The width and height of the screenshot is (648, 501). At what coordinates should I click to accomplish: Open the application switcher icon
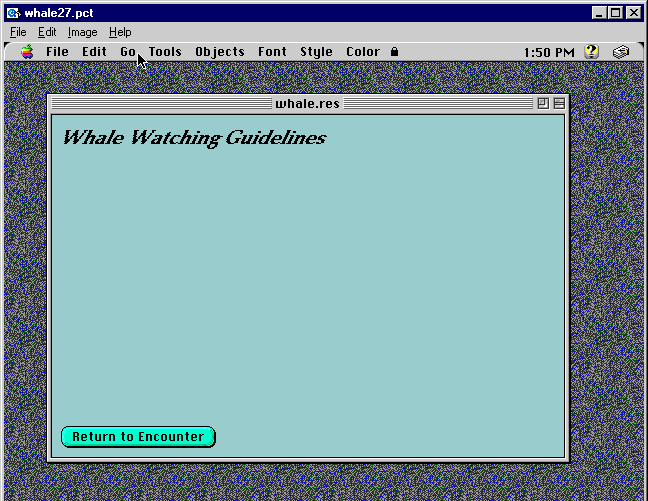621,52
